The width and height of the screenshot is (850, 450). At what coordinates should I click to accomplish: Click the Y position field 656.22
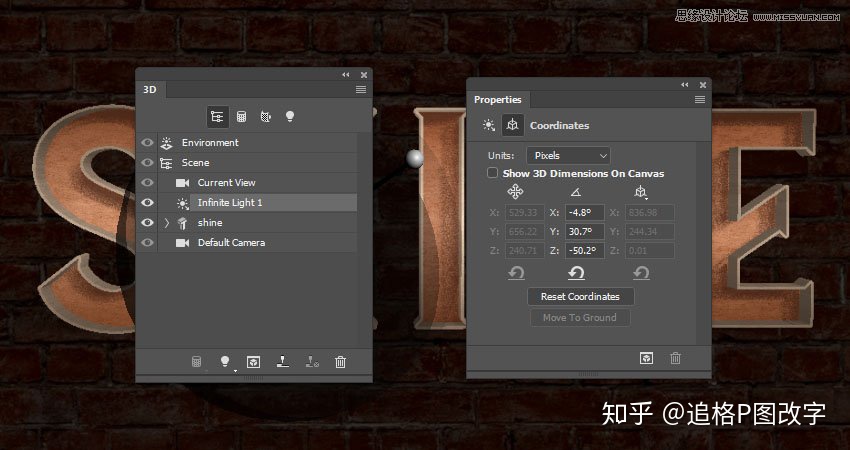pyautogui.click(x=525, y=232)
